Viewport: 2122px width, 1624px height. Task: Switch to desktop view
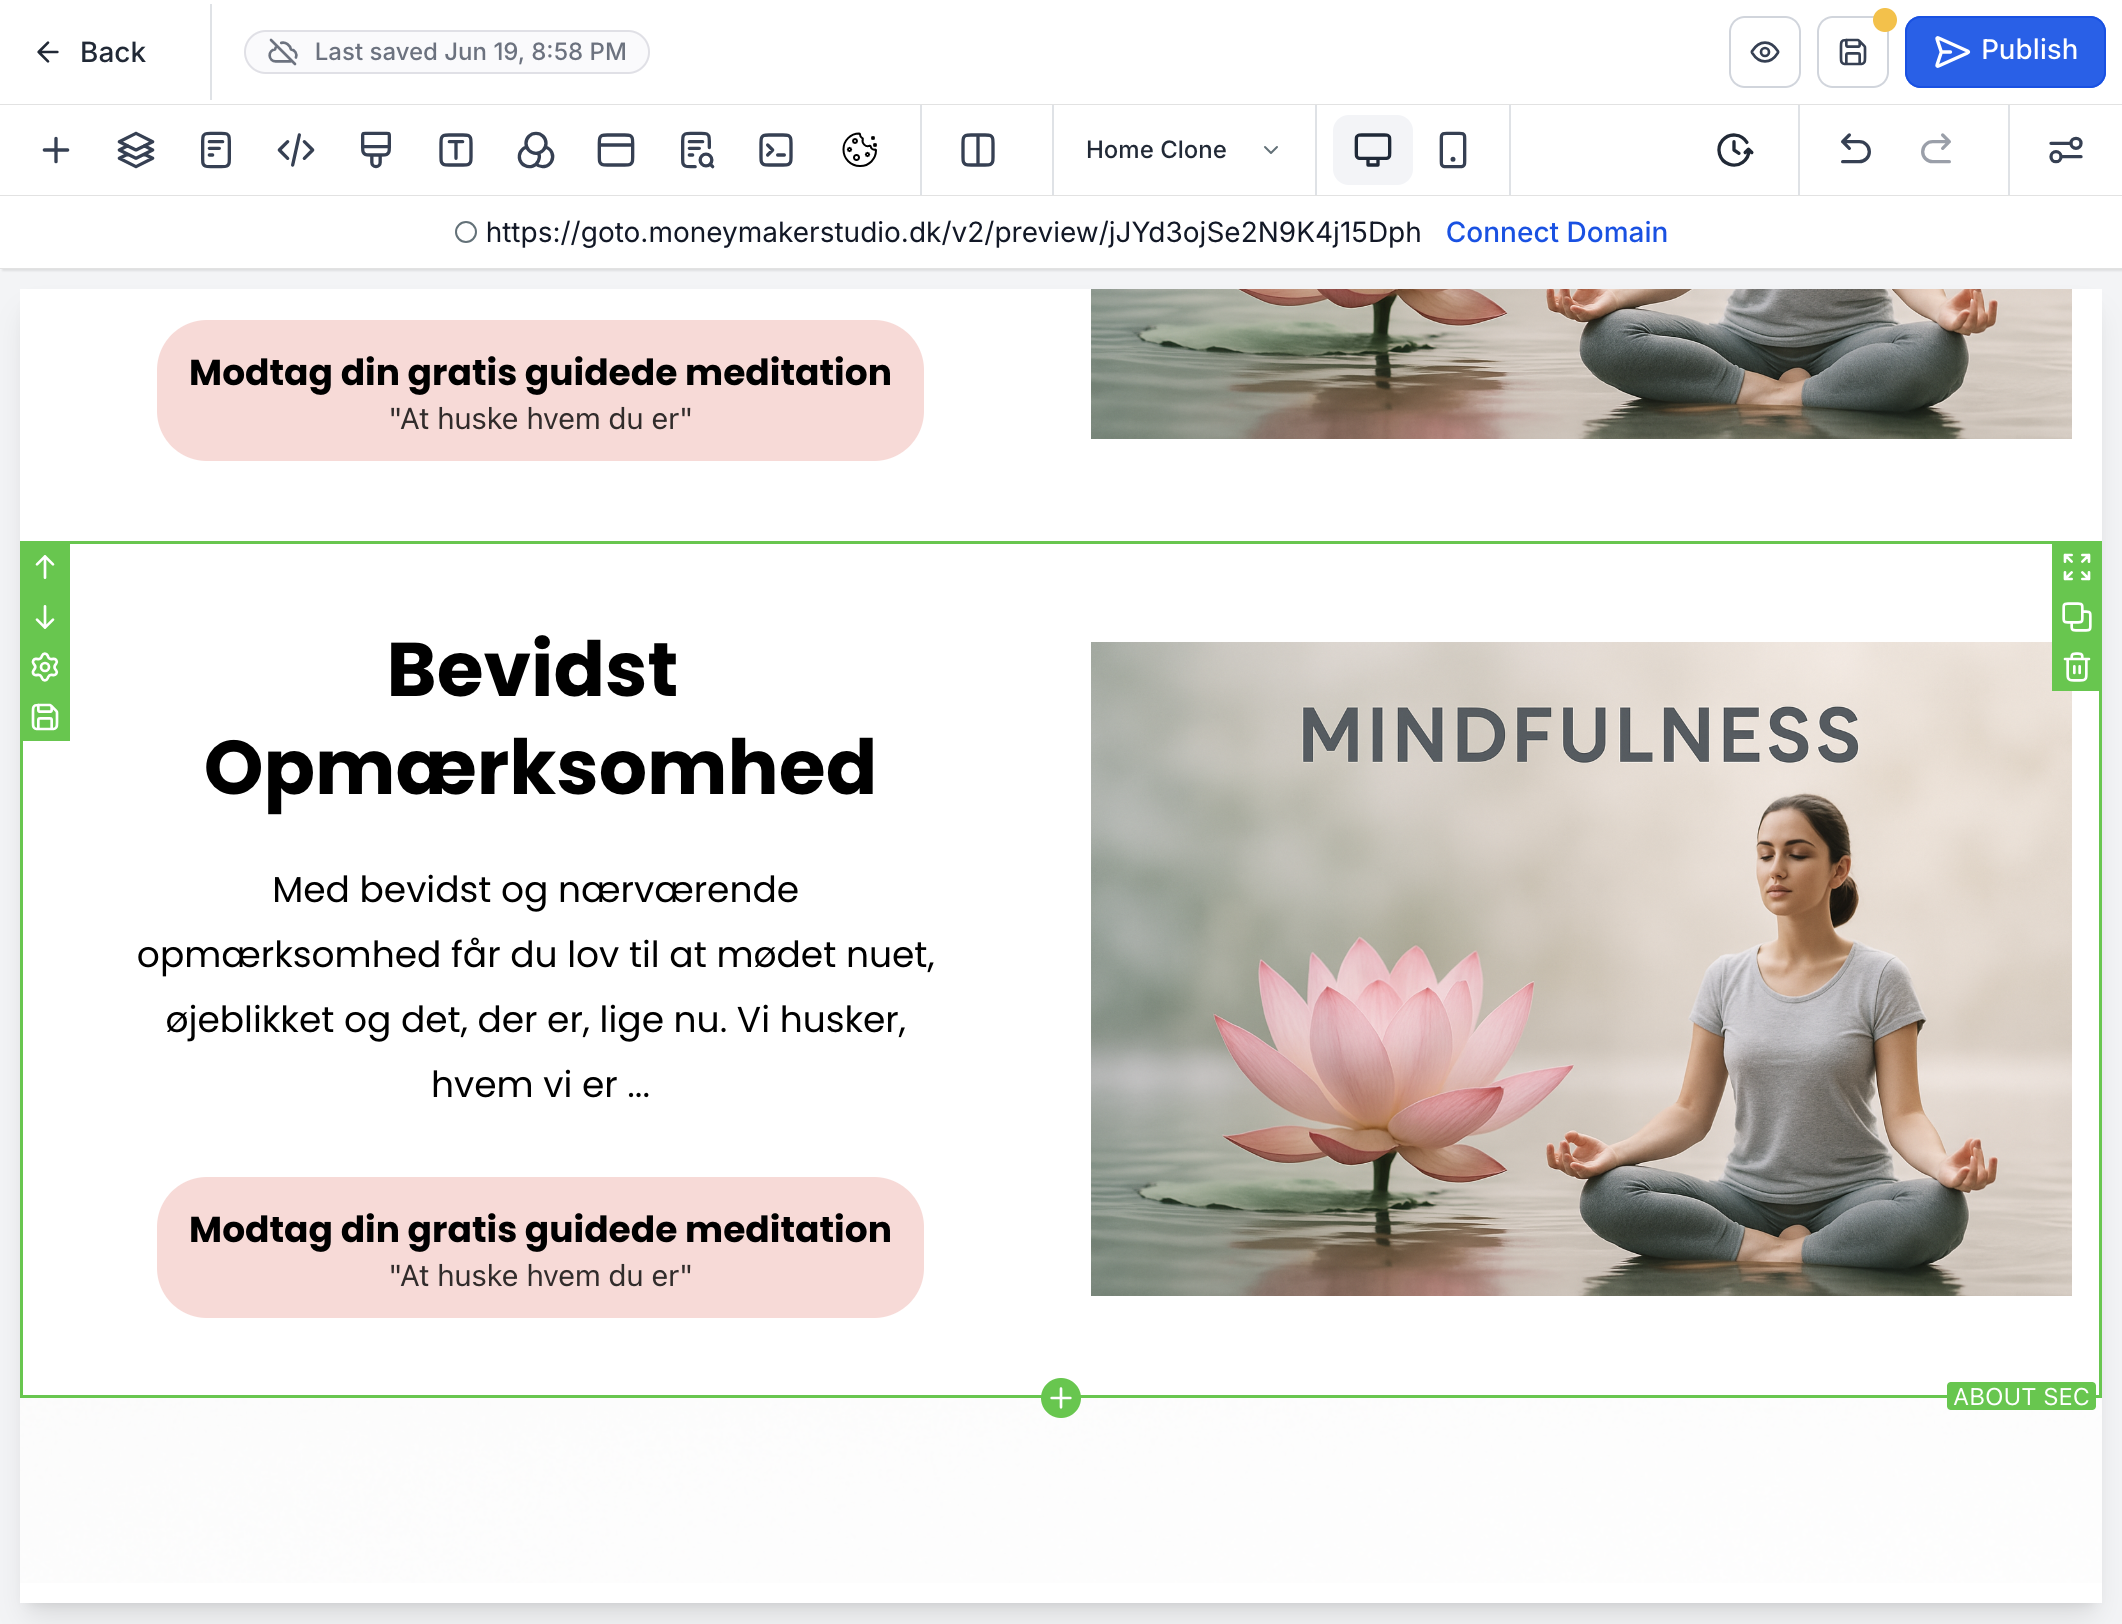[x=1373, y=150]
